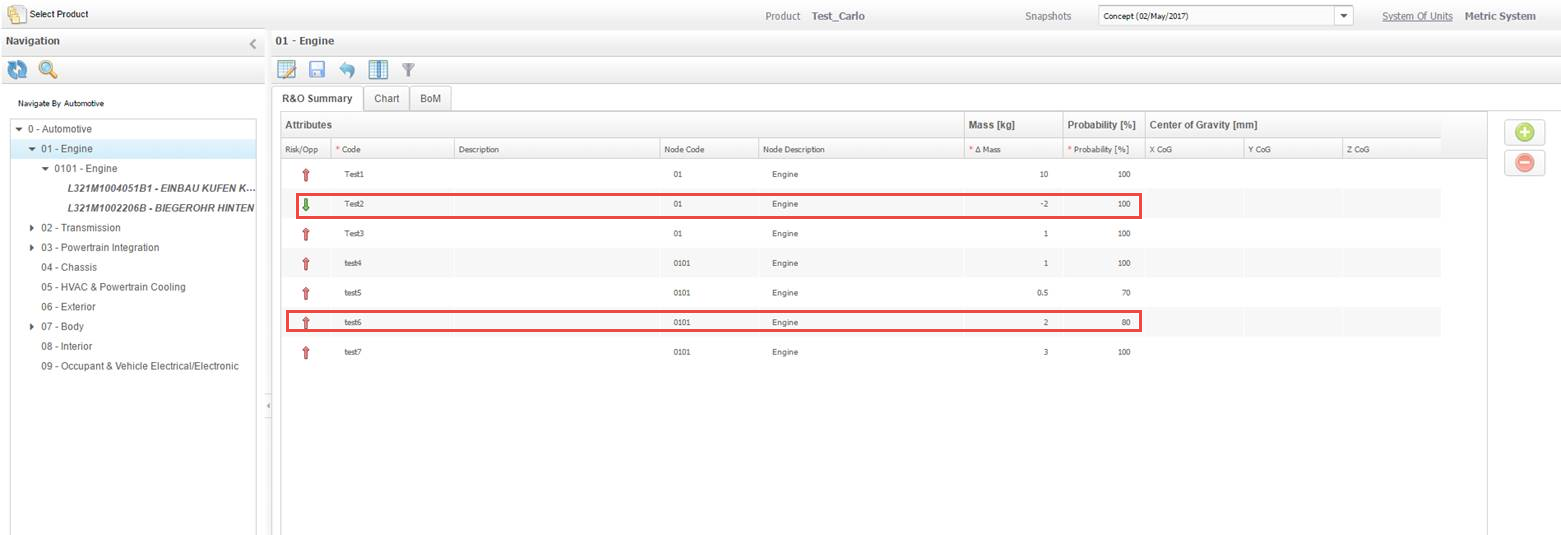Switch to the BoM tab

[430, 99]
